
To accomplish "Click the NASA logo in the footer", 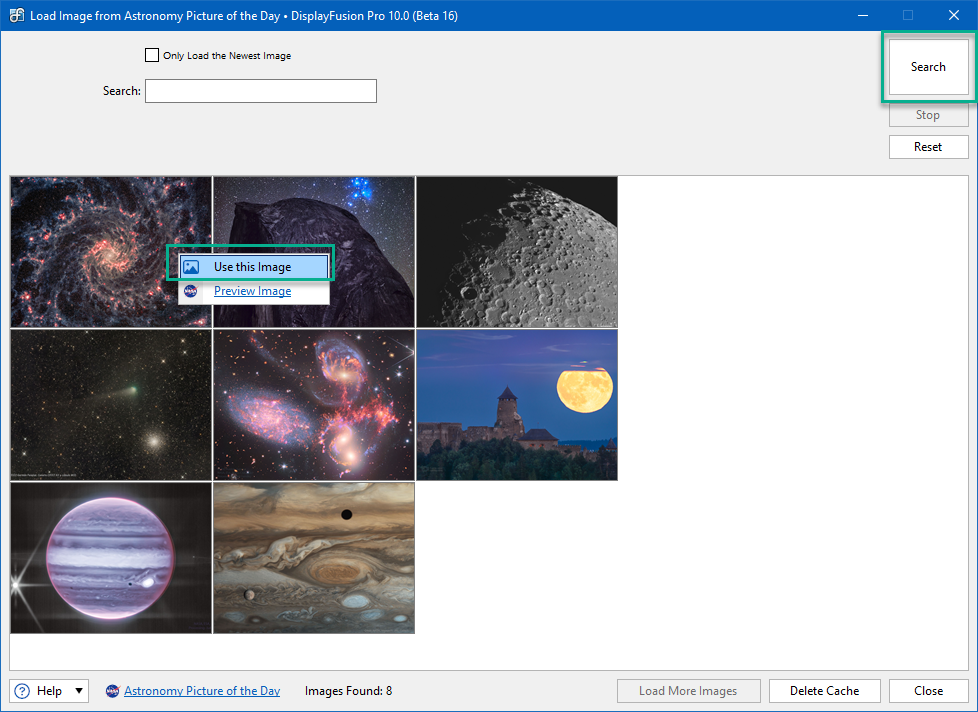I will coord(112,691).
